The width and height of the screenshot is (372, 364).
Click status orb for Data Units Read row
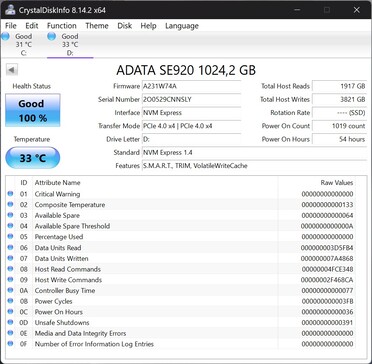(x=10, y=247)
